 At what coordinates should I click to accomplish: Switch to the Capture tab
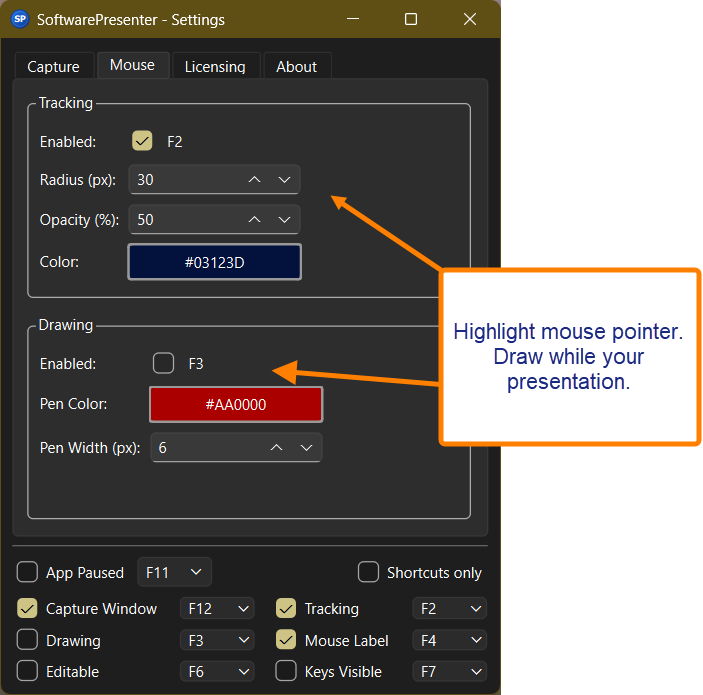[x=54, y=66]
